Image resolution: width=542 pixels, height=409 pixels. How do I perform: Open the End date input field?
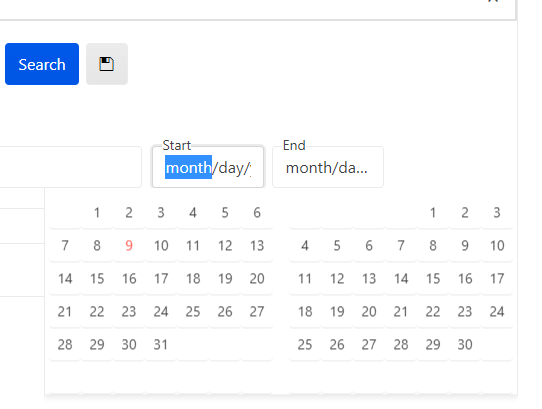pyautogui.click(x=328, y=167)
